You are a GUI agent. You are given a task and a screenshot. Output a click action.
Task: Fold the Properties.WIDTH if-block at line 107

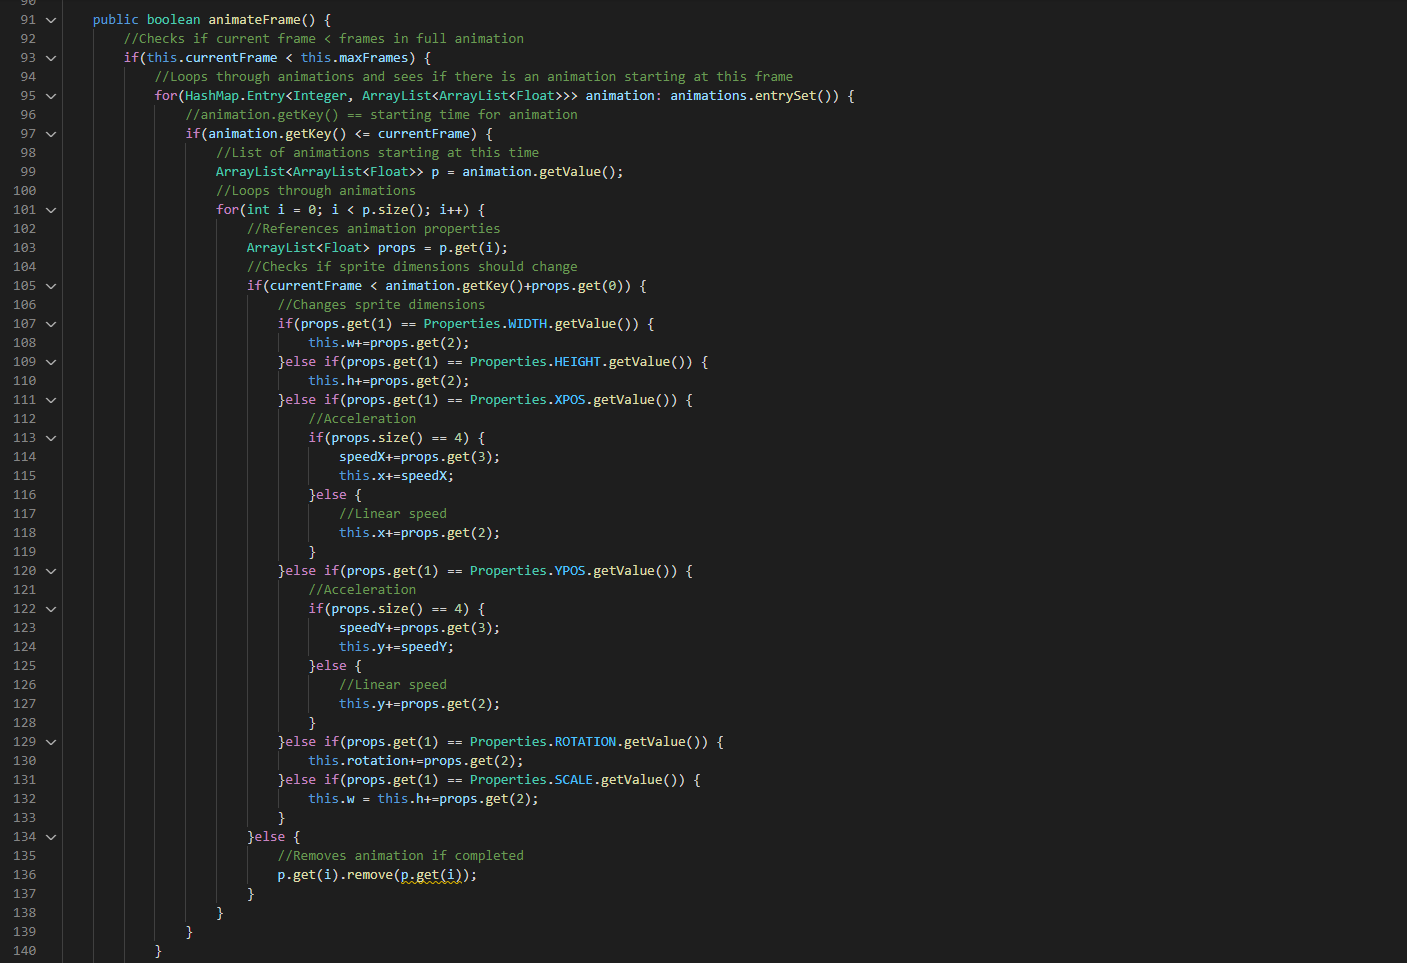click(51, 324)
